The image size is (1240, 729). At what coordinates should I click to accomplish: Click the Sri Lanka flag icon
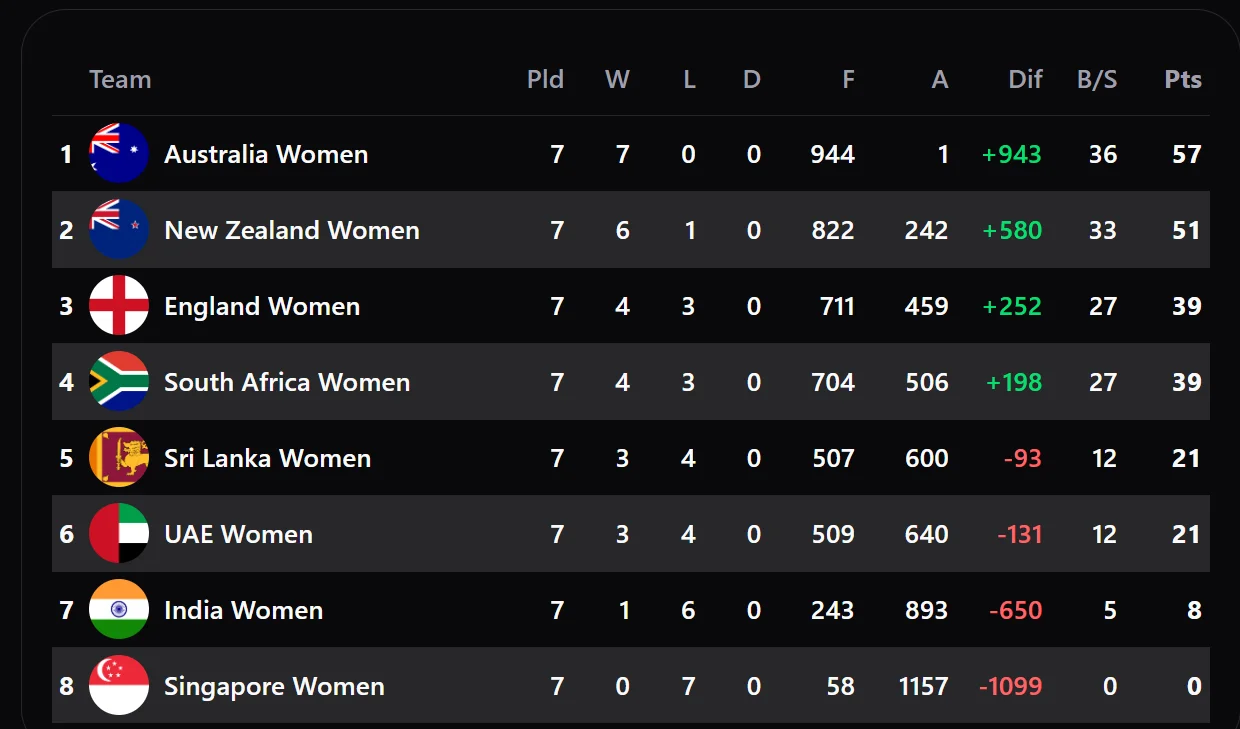(x=119, y=458)
